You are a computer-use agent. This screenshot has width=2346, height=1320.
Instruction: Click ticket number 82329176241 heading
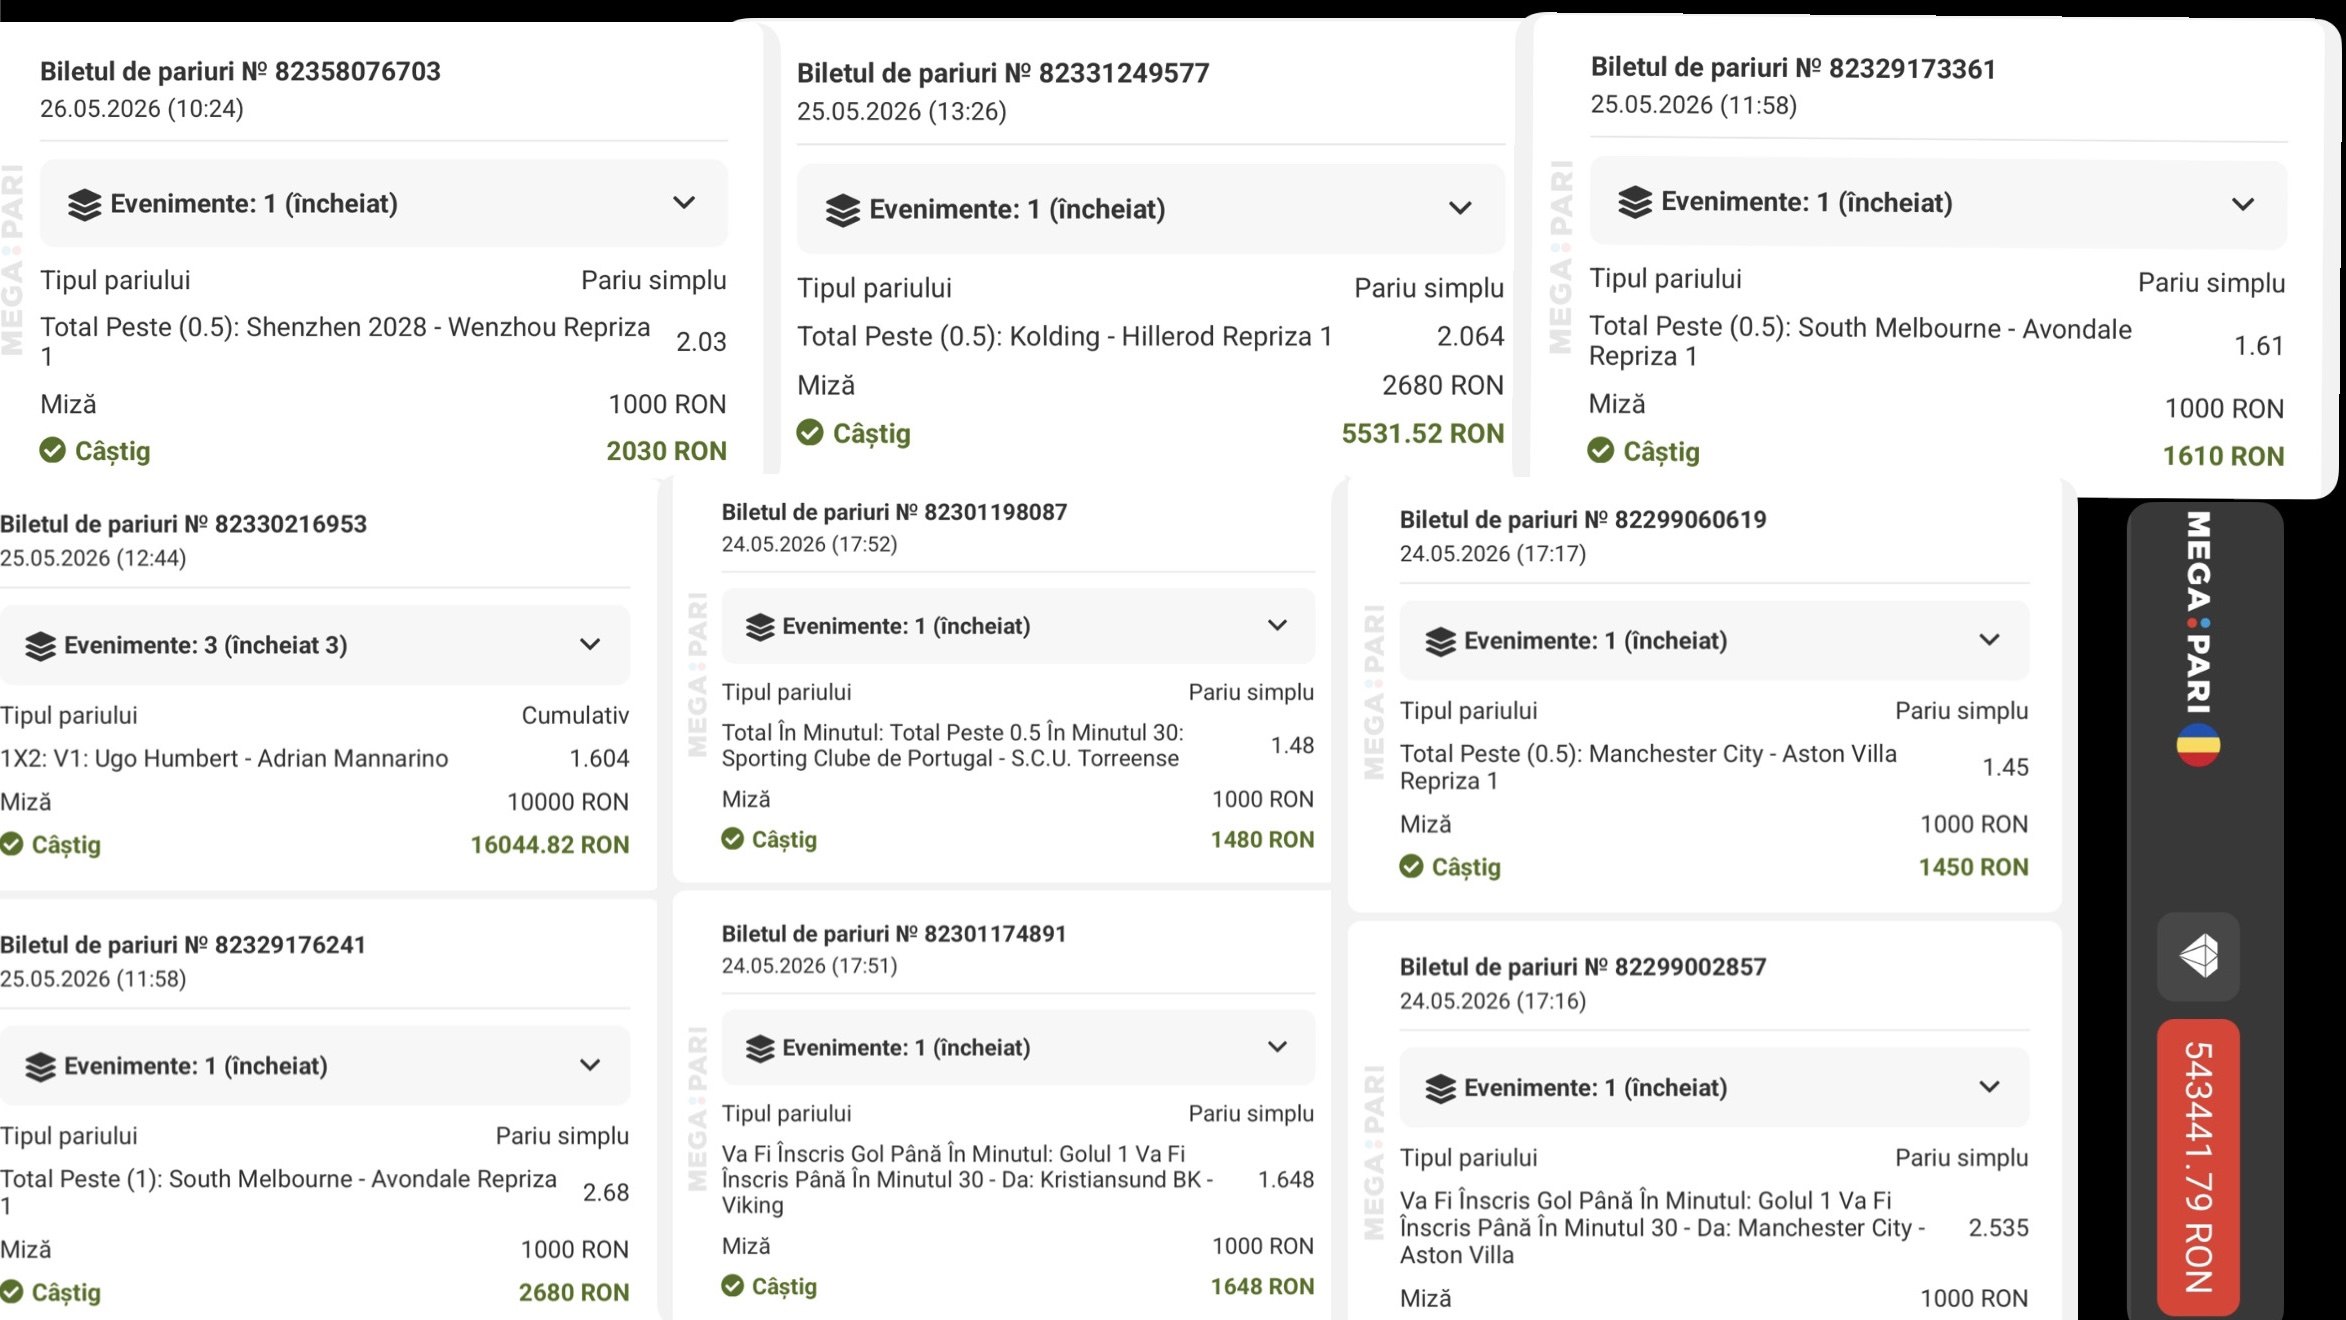[183, 945]
